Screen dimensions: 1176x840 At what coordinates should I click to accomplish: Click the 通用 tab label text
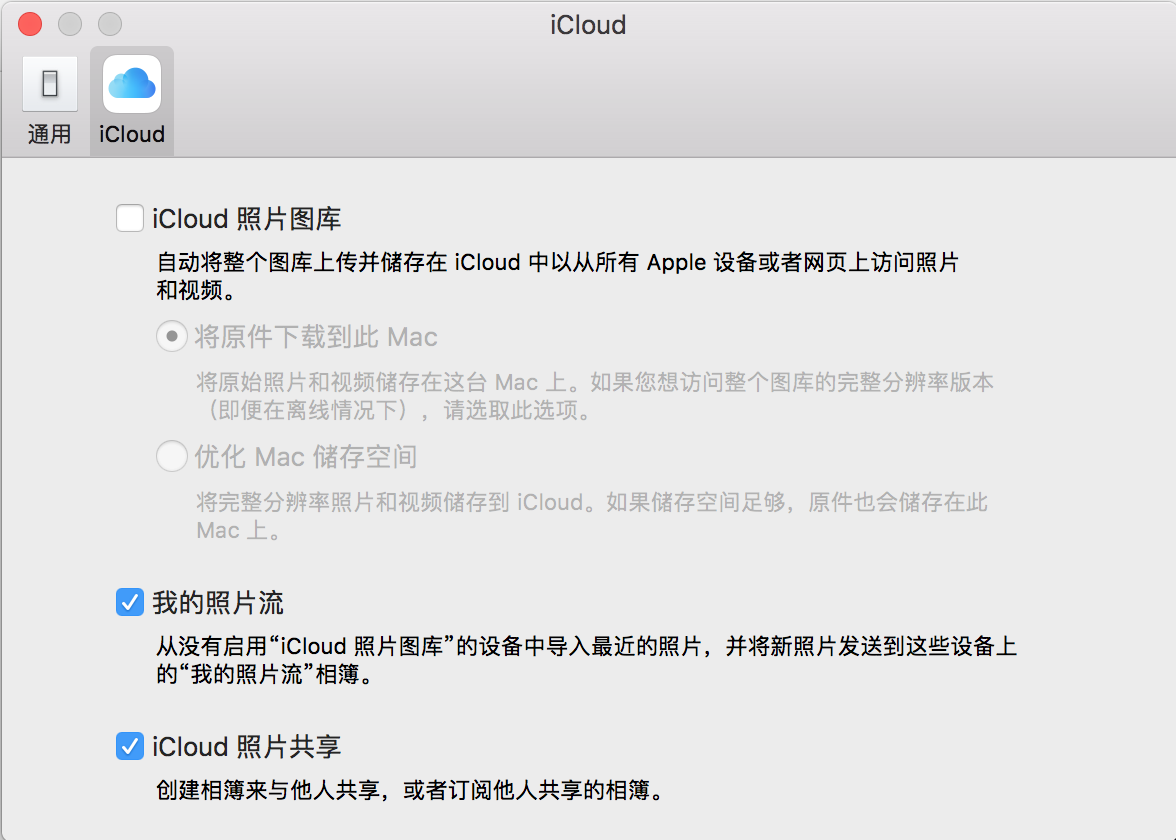(49, 134)
